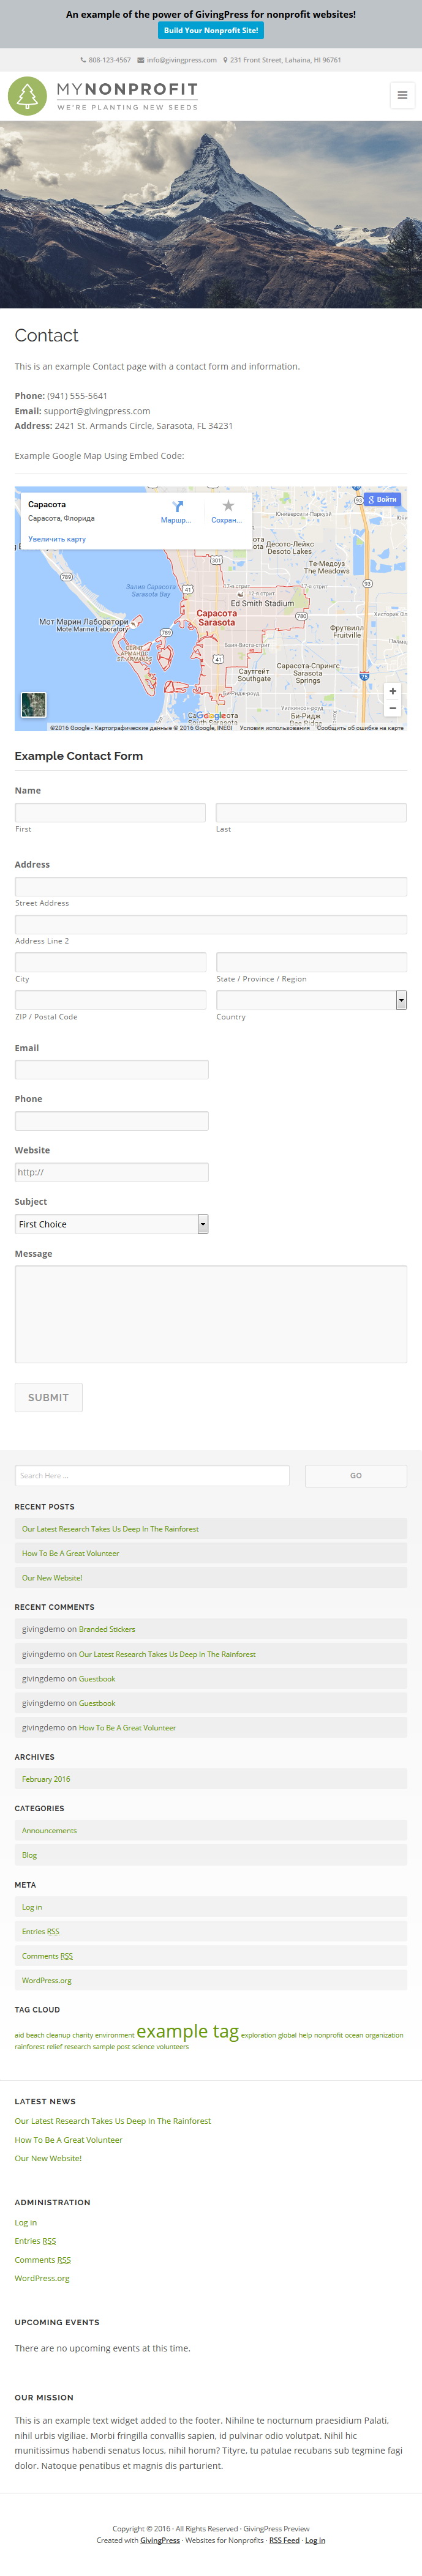
Task: Click the Message text area
Action: point(211,1314)
